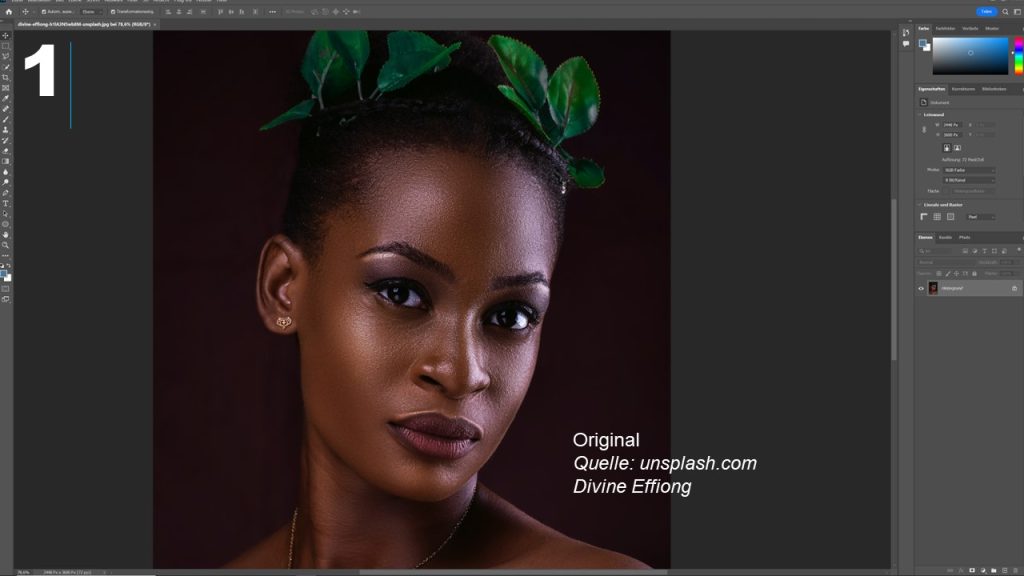
Task: Collapse the Lineale und Raster section
Action: pos(920,204)
